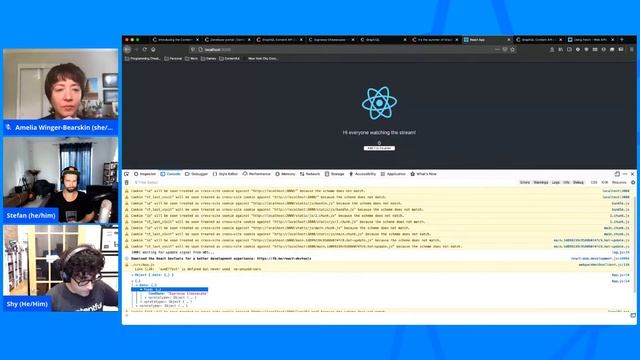The height and width of the screenshot is (360, 640).
Task: Expand the last prototype: Object row
Action: 162,305
